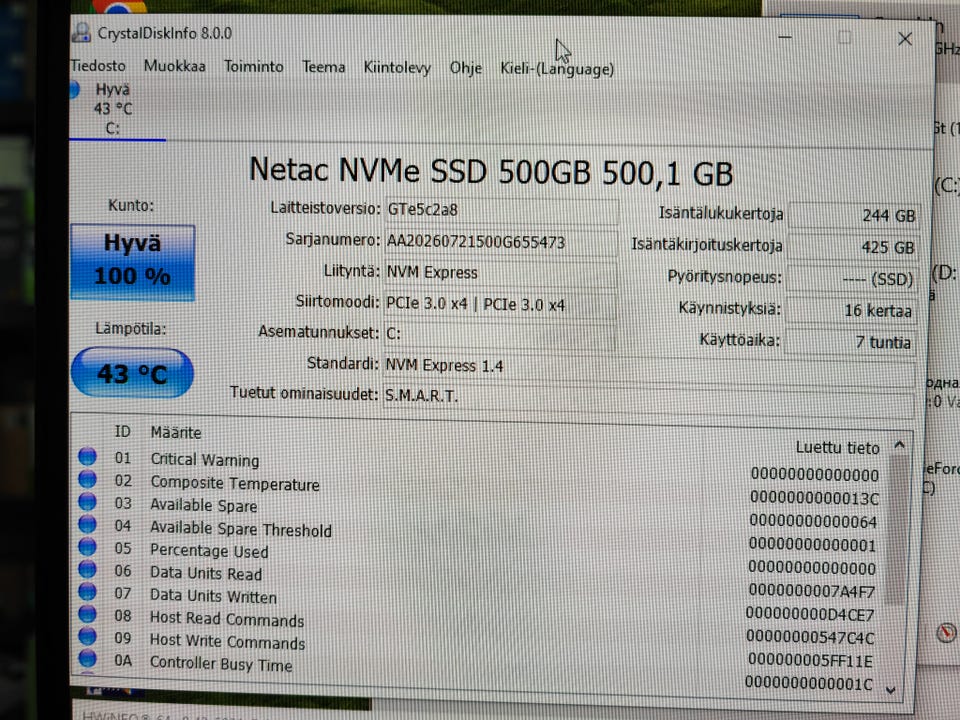
Task: Select the Percentage Used attribute row
Action: pyautogui.click(x=481, y=558)
